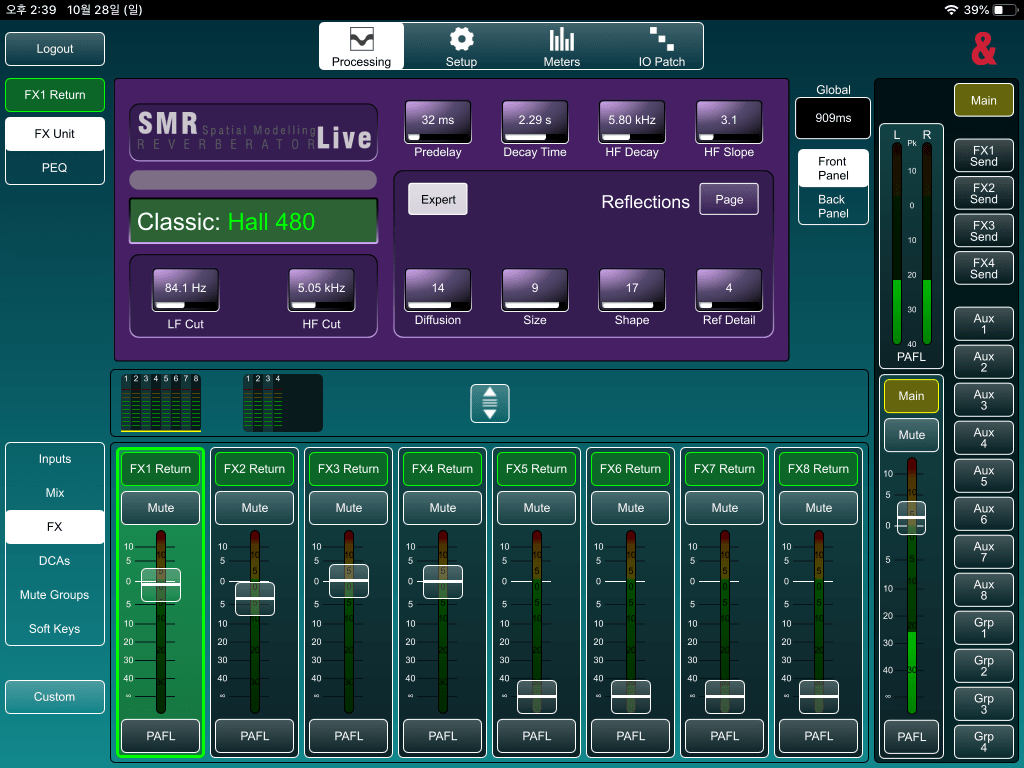The image size is (1024, 768).
Task: Open the Processing tab with waveform icon
Action: (361, 47)
